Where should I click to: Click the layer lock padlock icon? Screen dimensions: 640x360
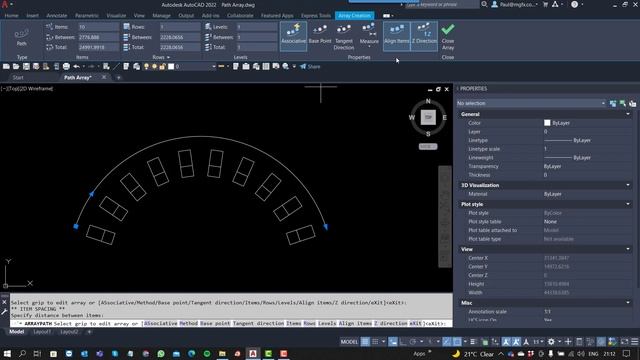162,67
